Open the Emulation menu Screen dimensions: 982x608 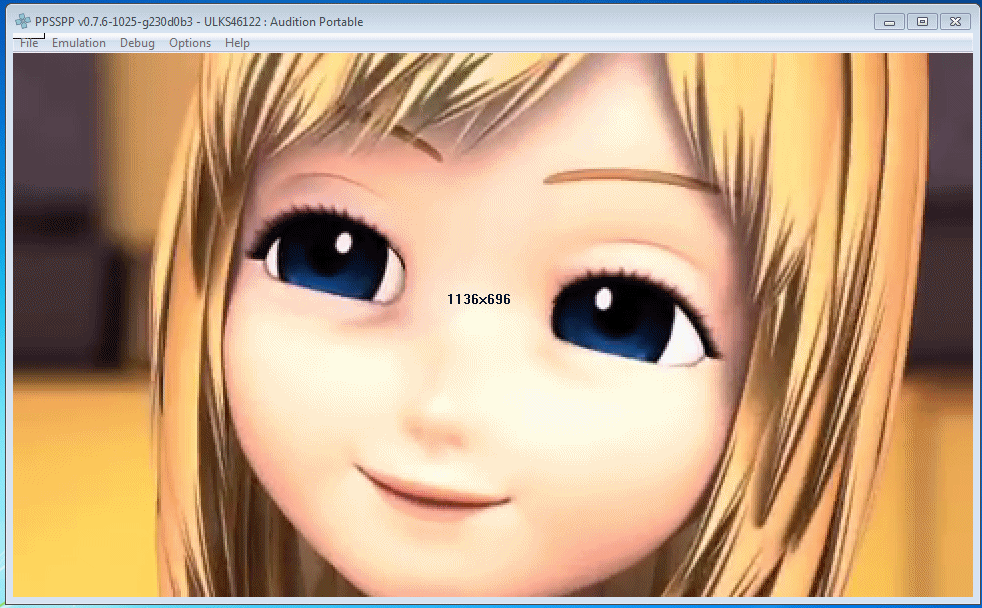coord(79,43)
